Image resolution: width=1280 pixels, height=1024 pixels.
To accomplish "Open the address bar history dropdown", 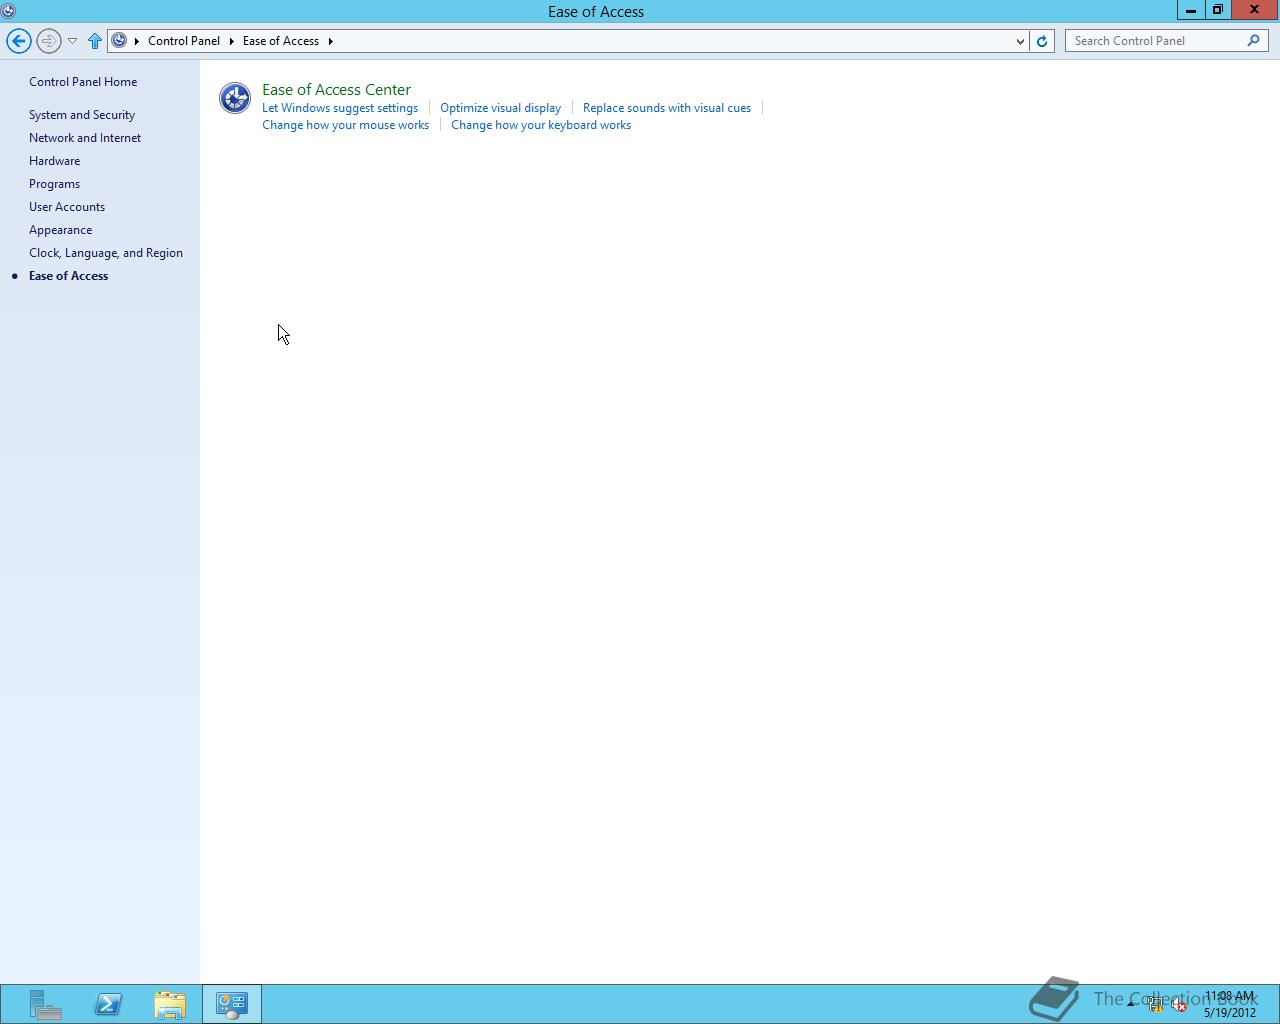I will [x=1020, y=41].
